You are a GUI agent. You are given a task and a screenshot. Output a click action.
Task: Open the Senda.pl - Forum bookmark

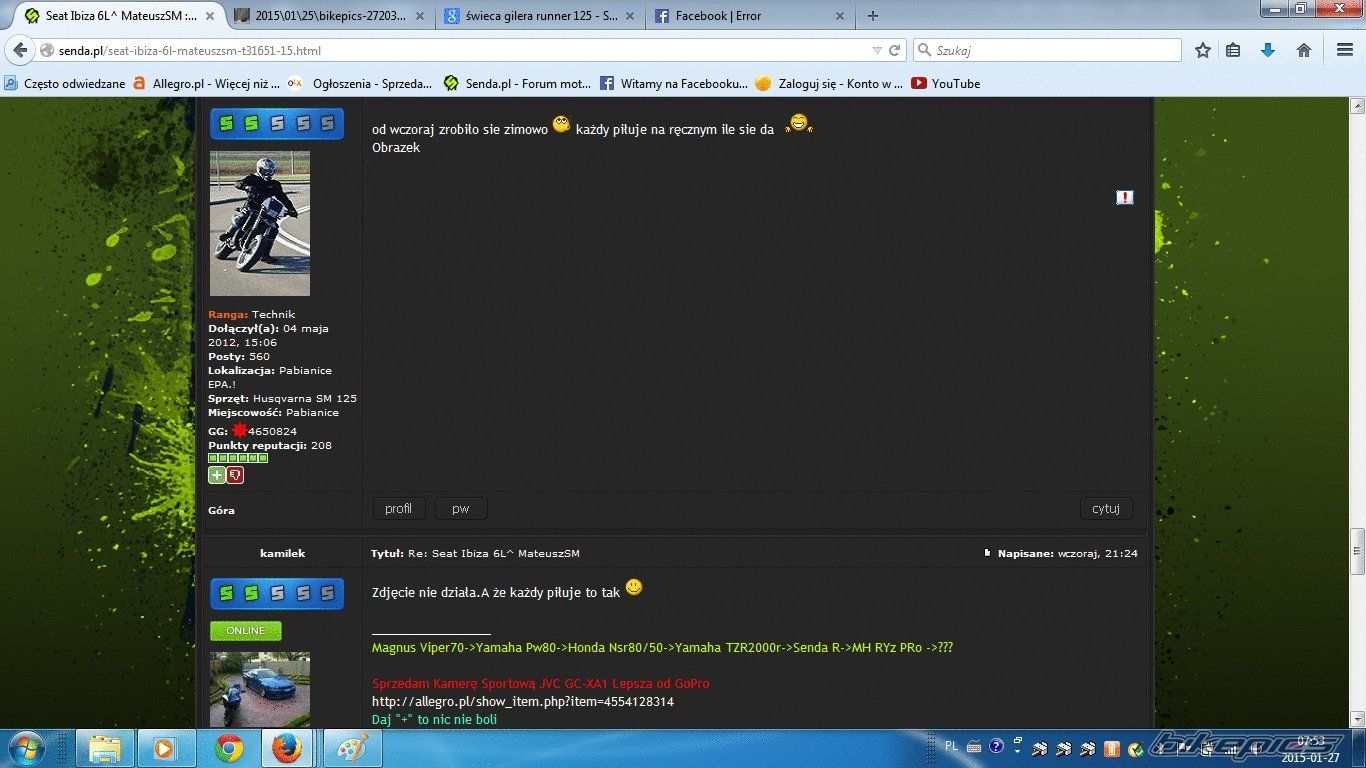click(x=518, y=84)
